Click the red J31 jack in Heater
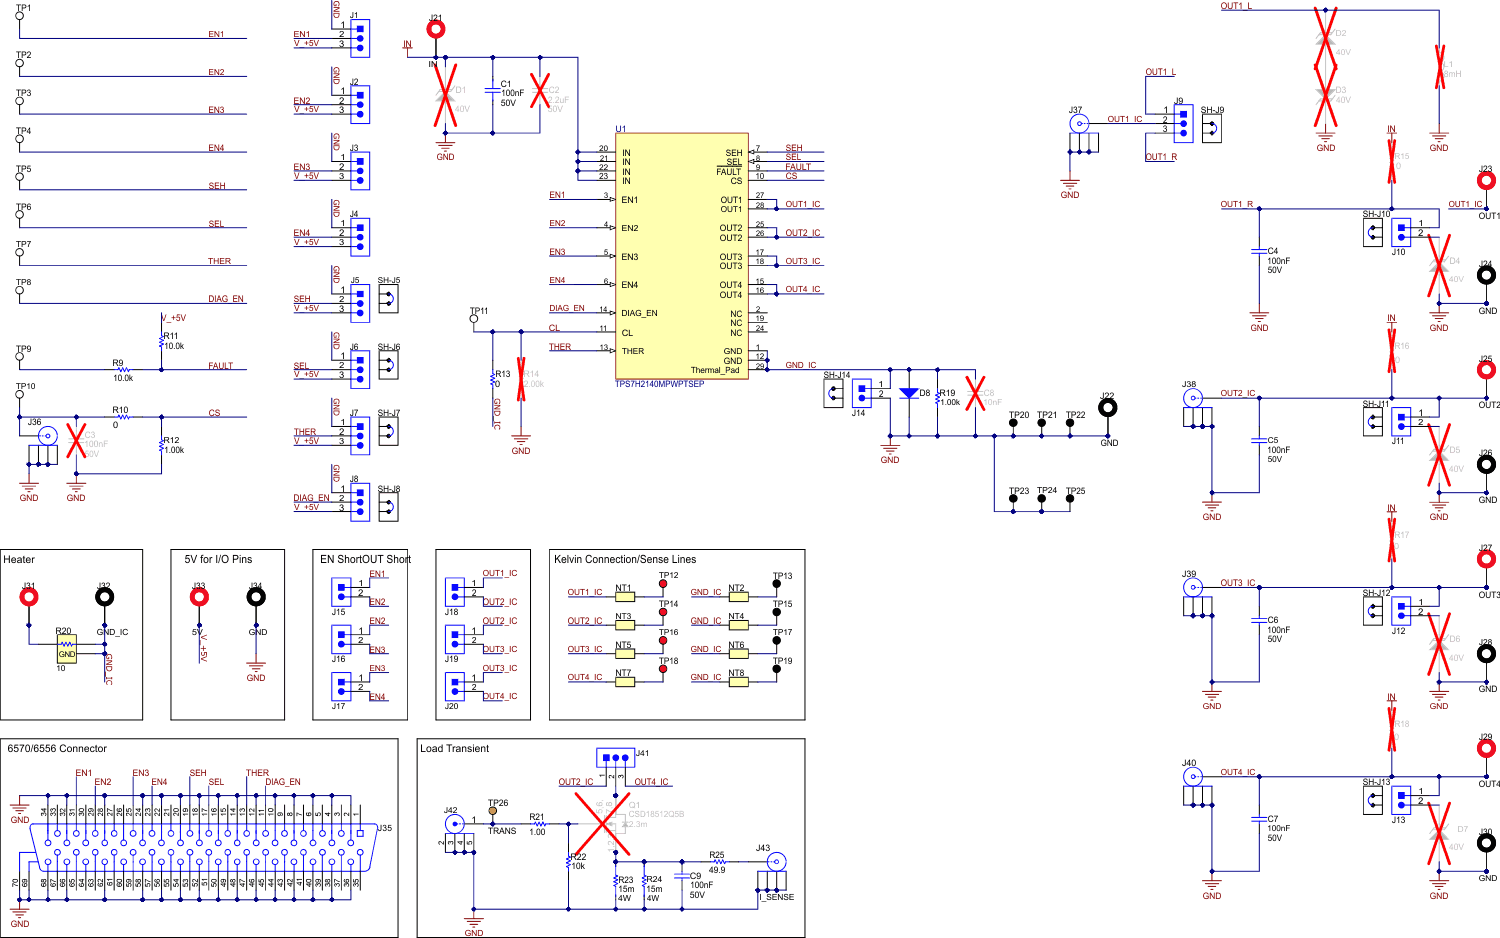Image resolution: width=1500 pixels, height=938 pixels. (x=29, y=597)
